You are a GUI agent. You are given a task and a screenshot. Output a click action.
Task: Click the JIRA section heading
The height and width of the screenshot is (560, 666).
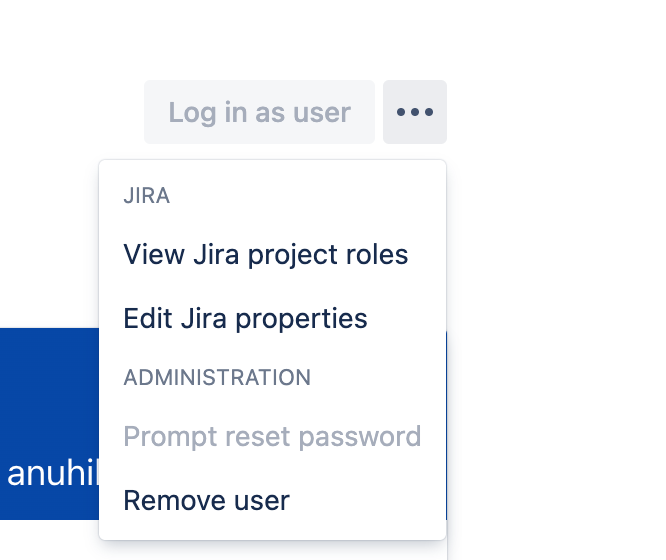point(147,196)
